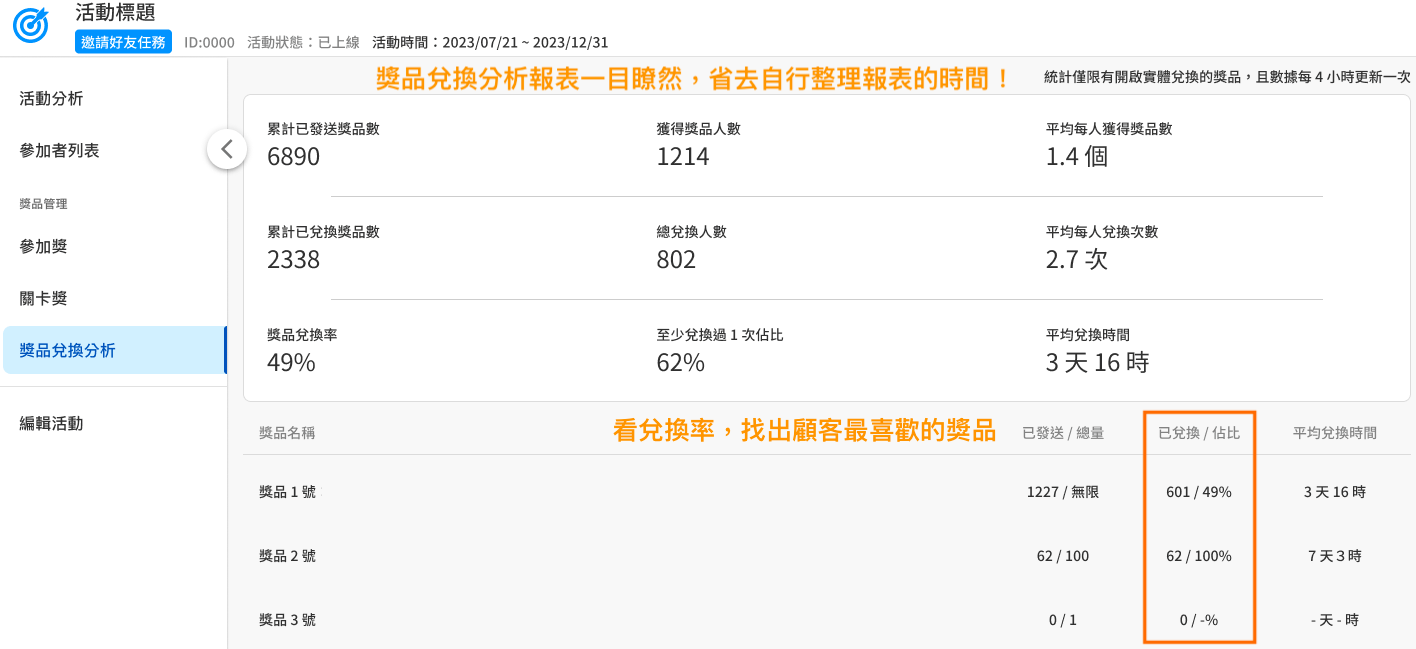Click the 已發送 / 總量 column header
The height and width of the screenshot is (649, 1416).
pos(1063,433)
